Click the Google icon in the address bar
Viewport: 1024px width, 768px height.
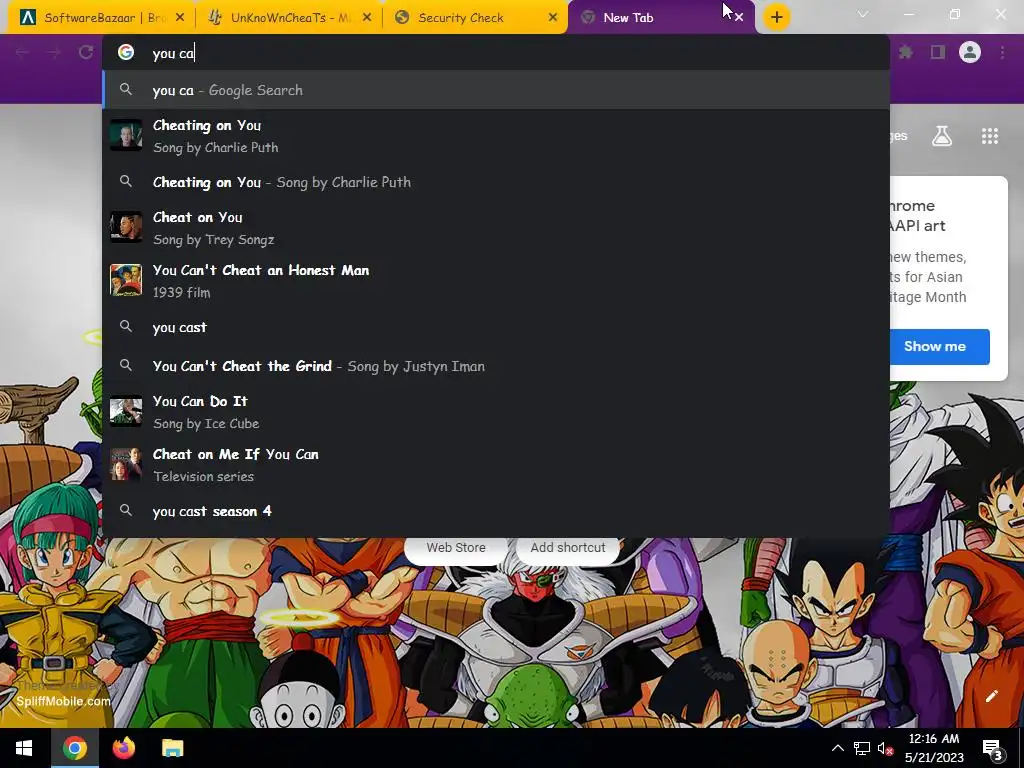(126, 52)
